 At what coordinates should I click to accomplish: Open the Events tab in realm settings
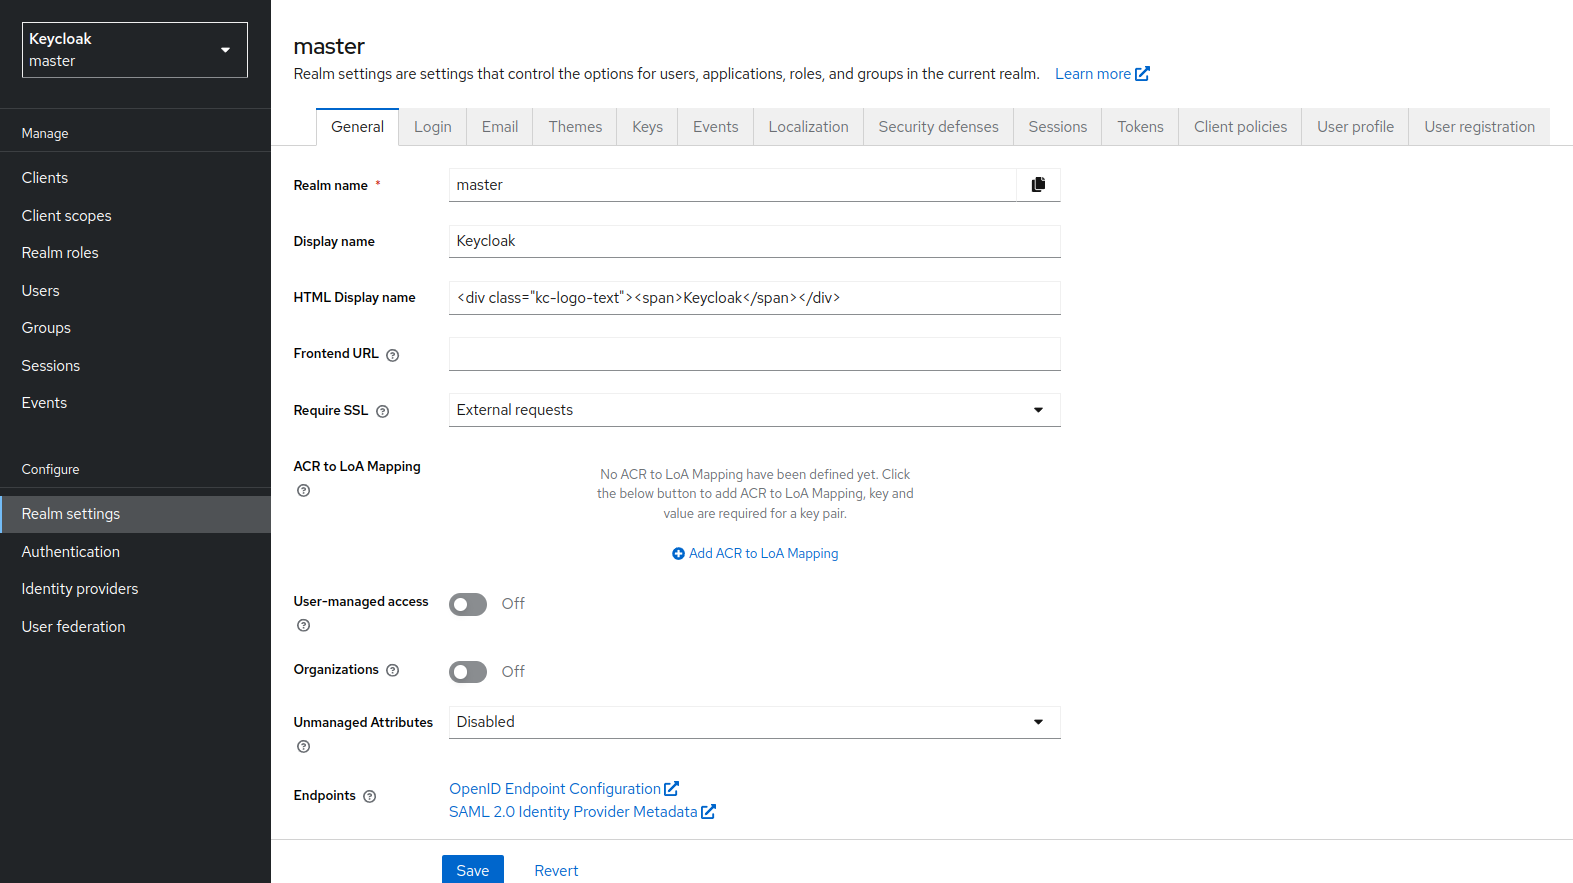(716, 127)
